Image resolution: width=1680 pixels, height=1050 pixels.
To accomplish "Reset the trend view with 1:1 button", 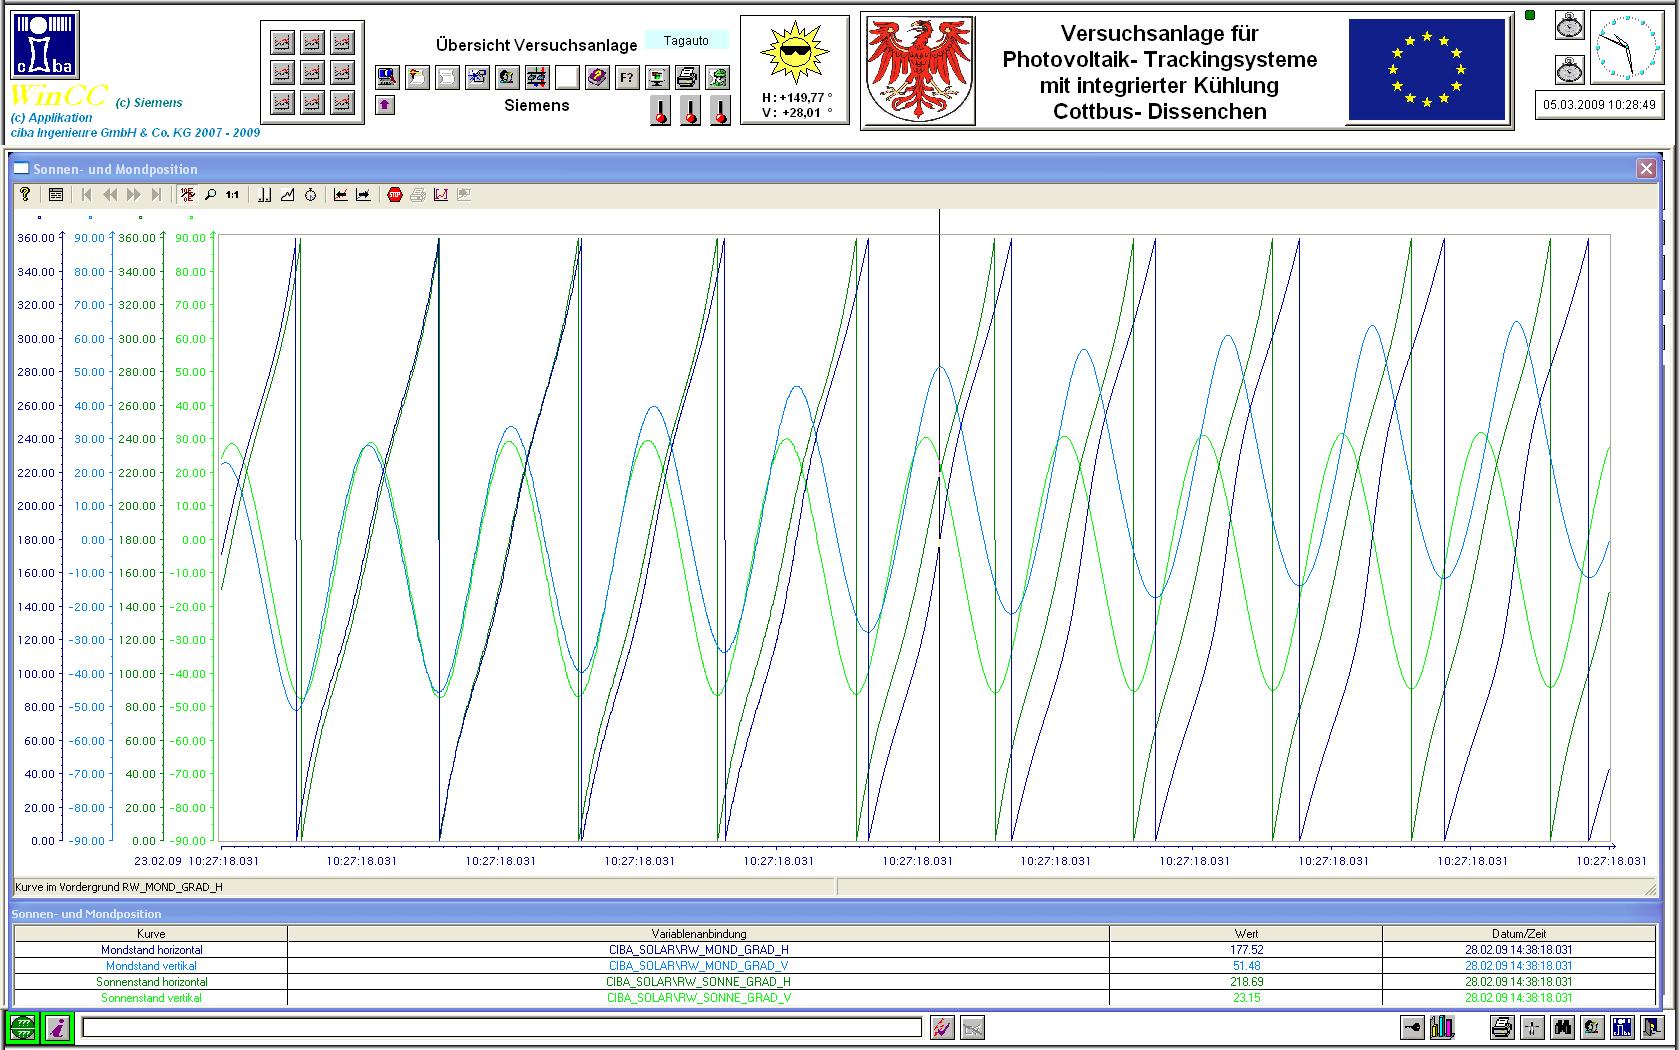I will click(232, 195).
